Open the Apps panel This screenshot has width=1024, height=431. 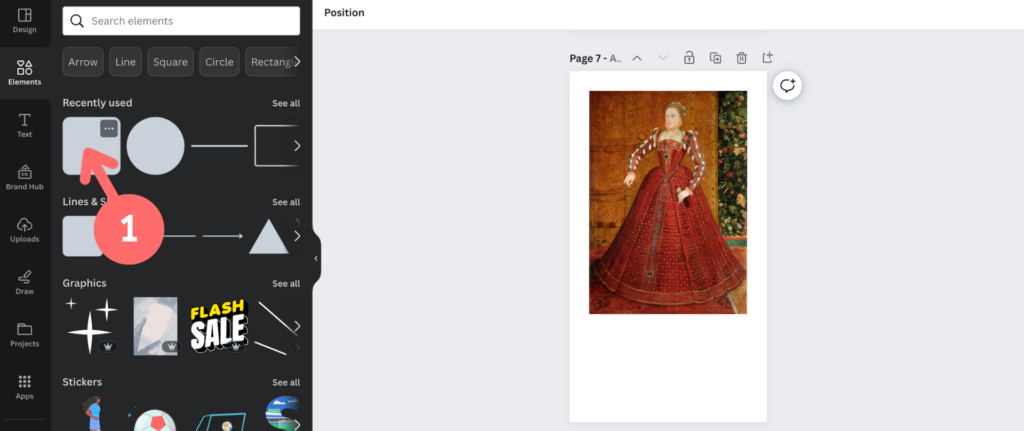click(24, 386)
